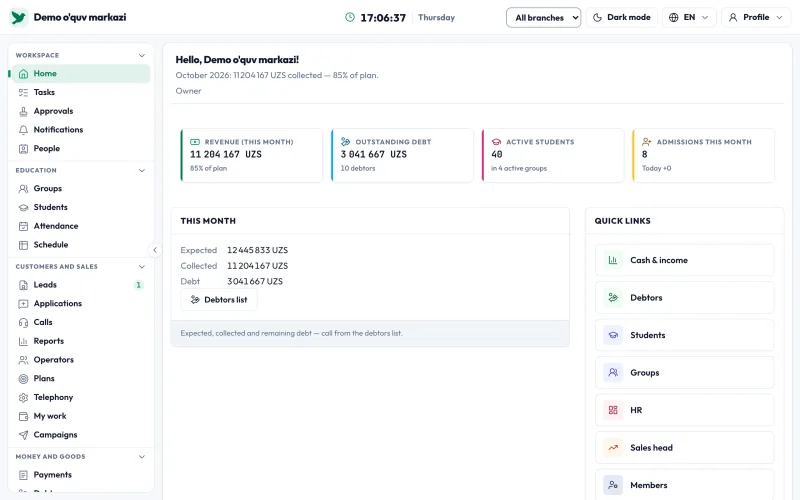The height and width of the screenshot is (500, 800).
Task: Click the Students graduation cap icon in sidebar
Action: click(x=23, y=208)
